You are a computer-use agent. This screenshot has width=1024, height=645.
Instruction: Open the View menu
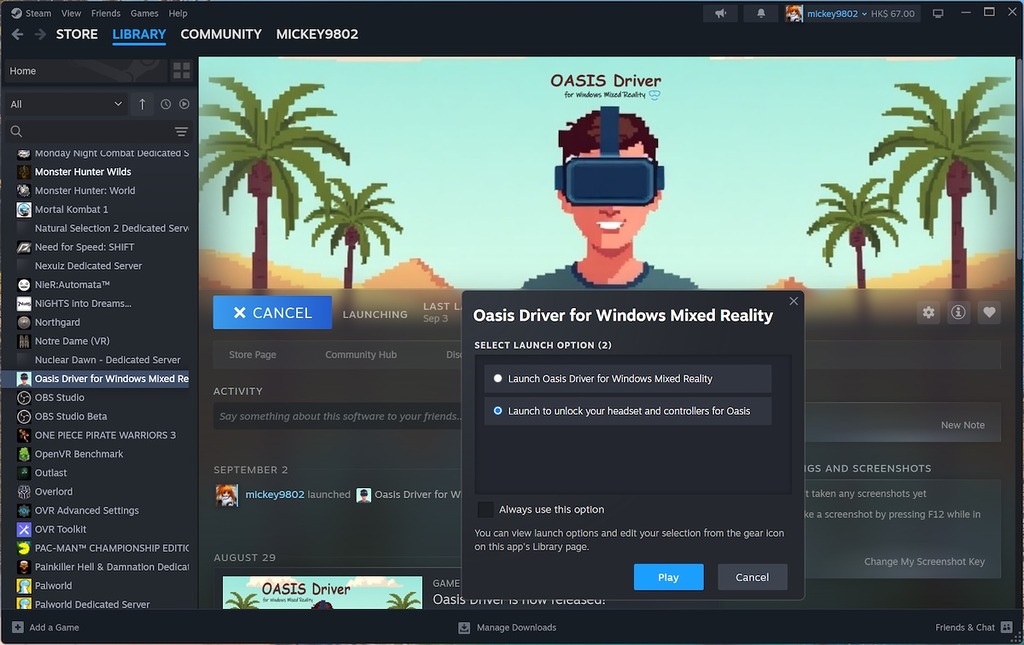(71, 13)
